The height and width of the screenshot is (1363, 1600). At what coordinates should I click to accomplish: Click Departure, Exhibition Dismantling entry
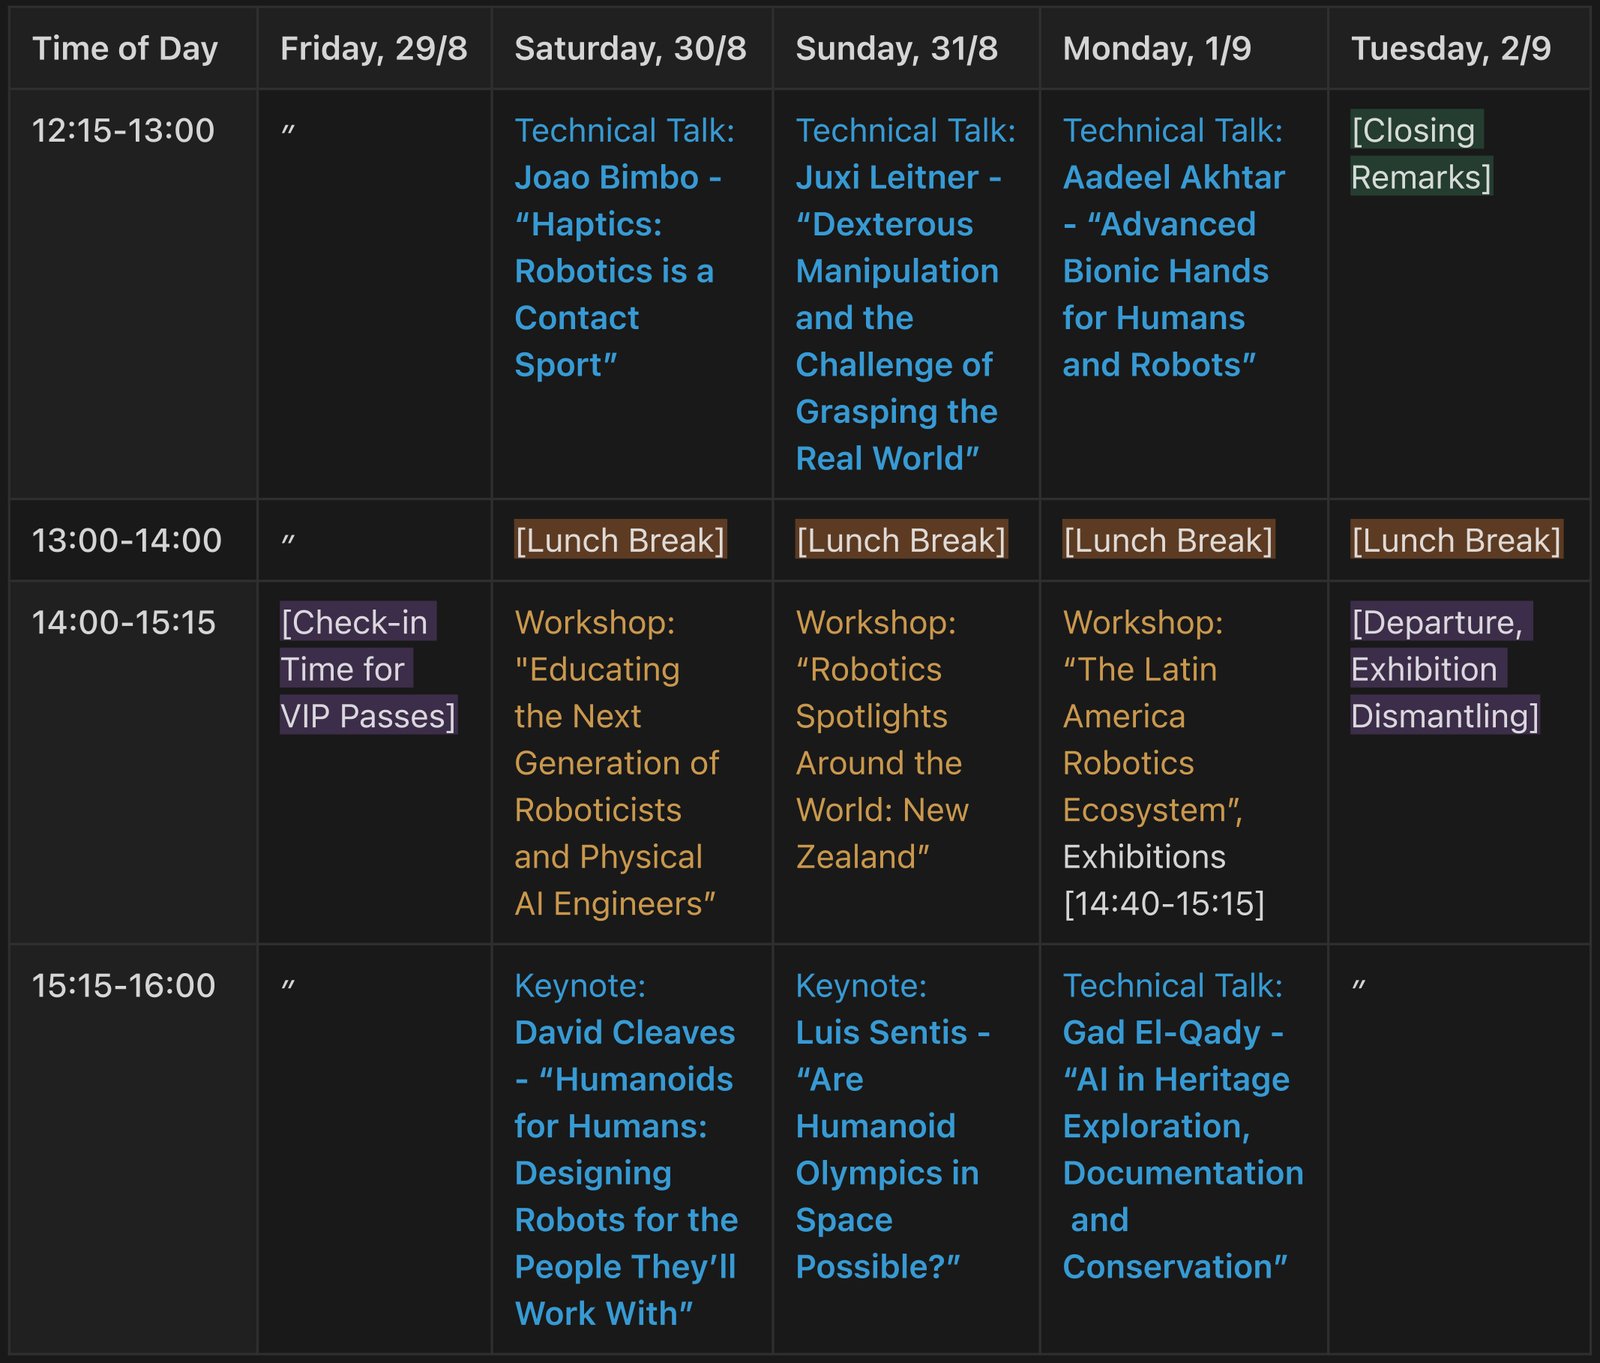click(1443, 669)
